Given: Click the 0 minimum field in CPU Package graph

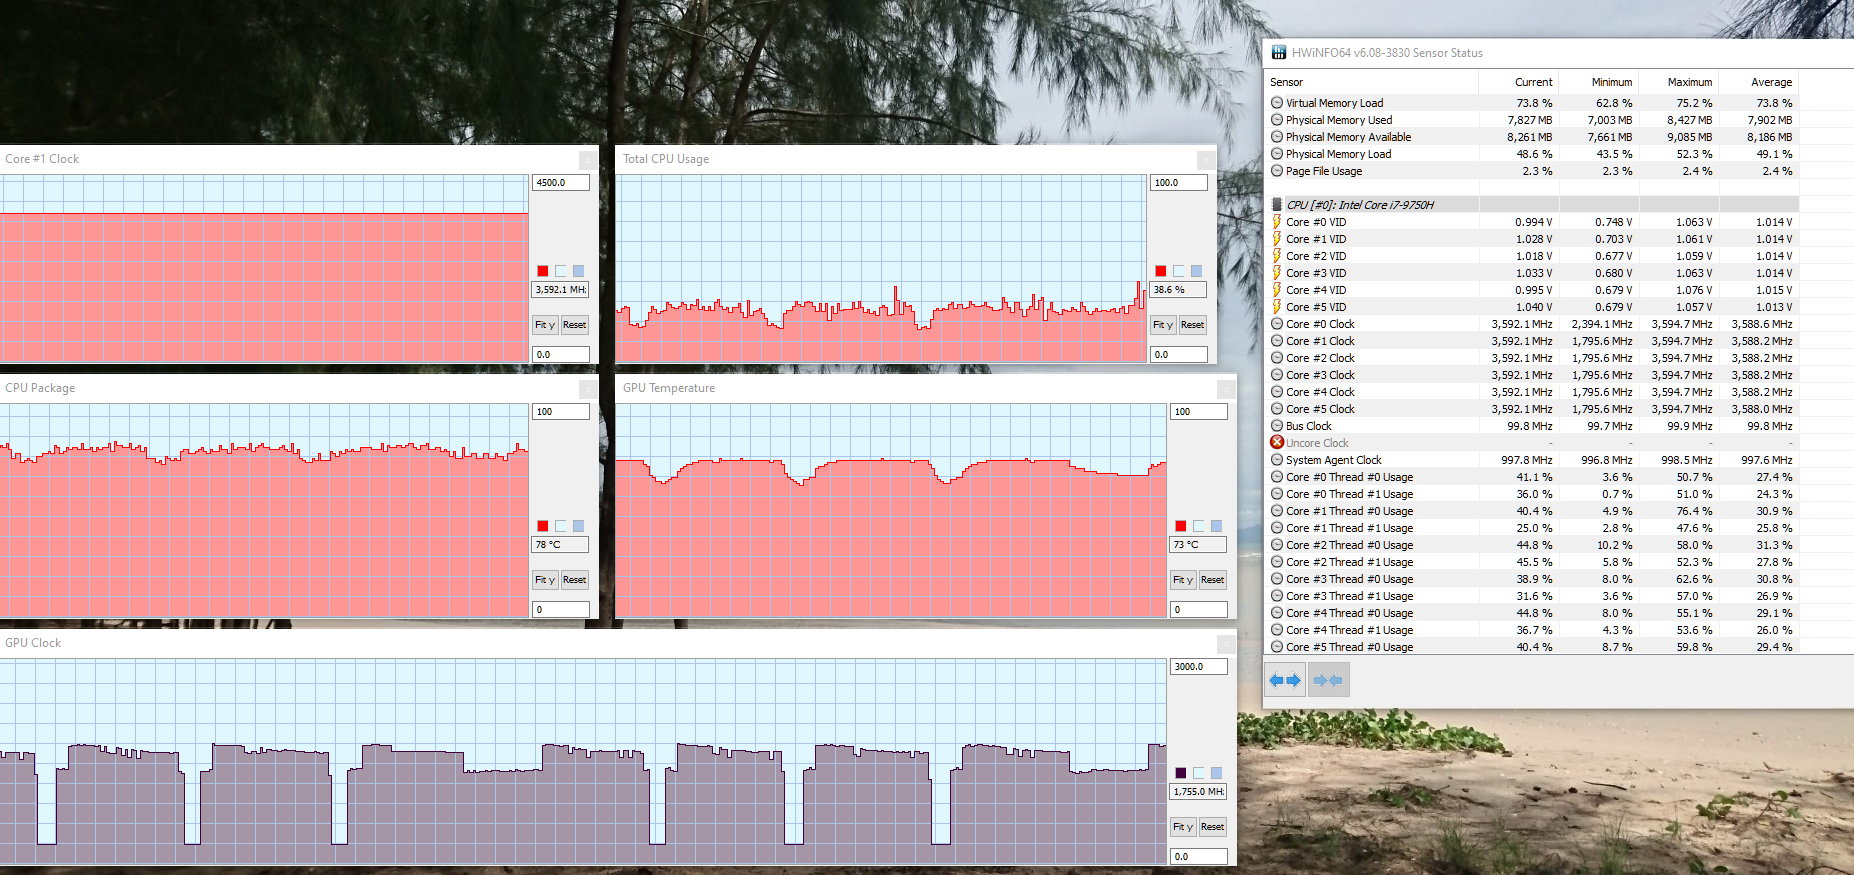Looking at the screenshot, I should [x=561, y=609].
